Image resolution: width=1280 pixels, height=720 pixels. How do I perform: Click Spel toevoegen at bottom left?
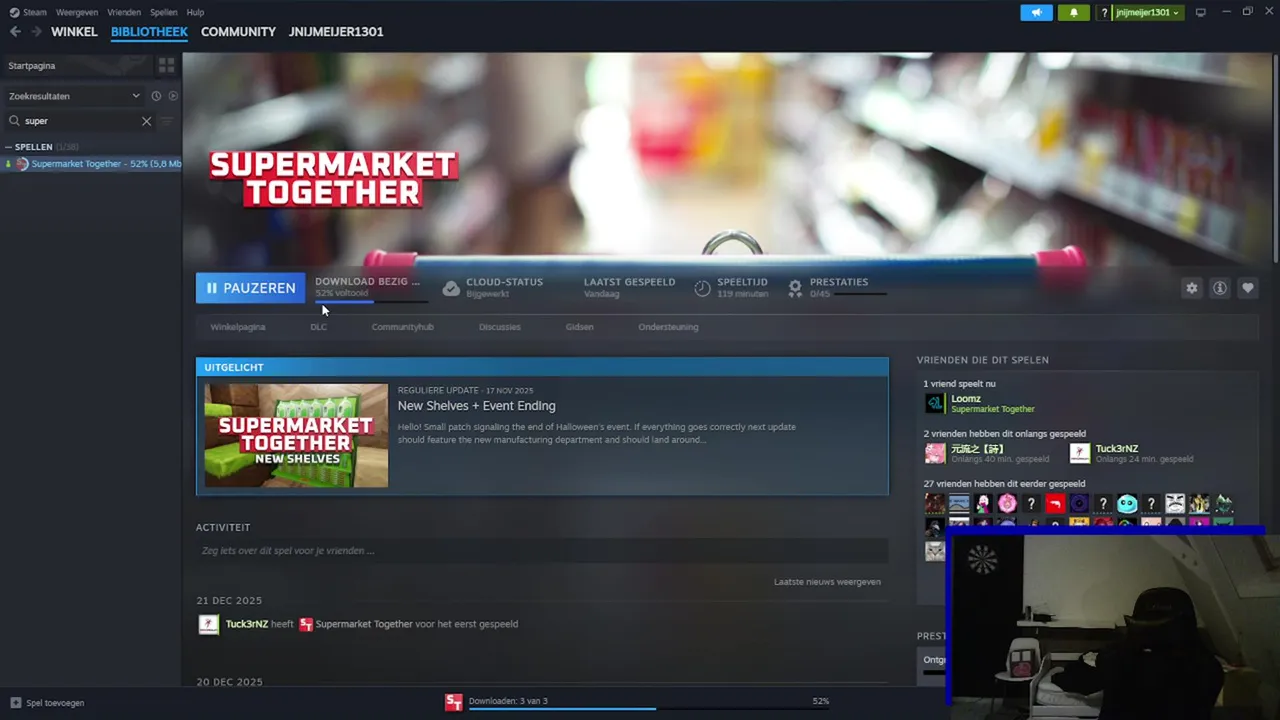(x=55, y=703)
